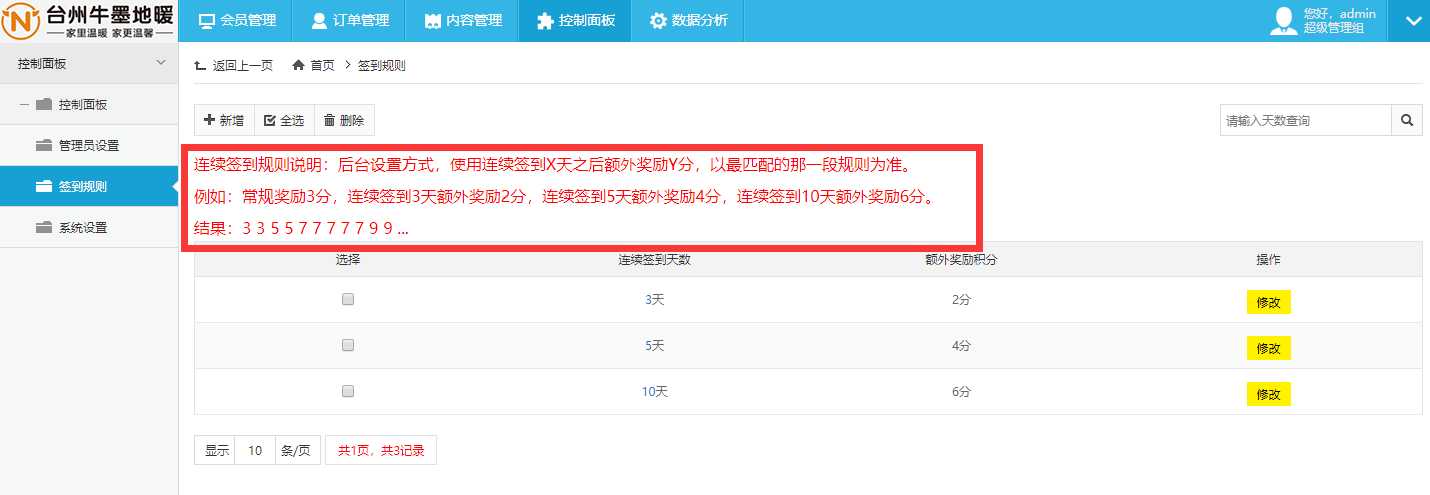Click the 额外奖励积分 column header
The height and width of the screenshot is (495, 1430).
(961, 260)
